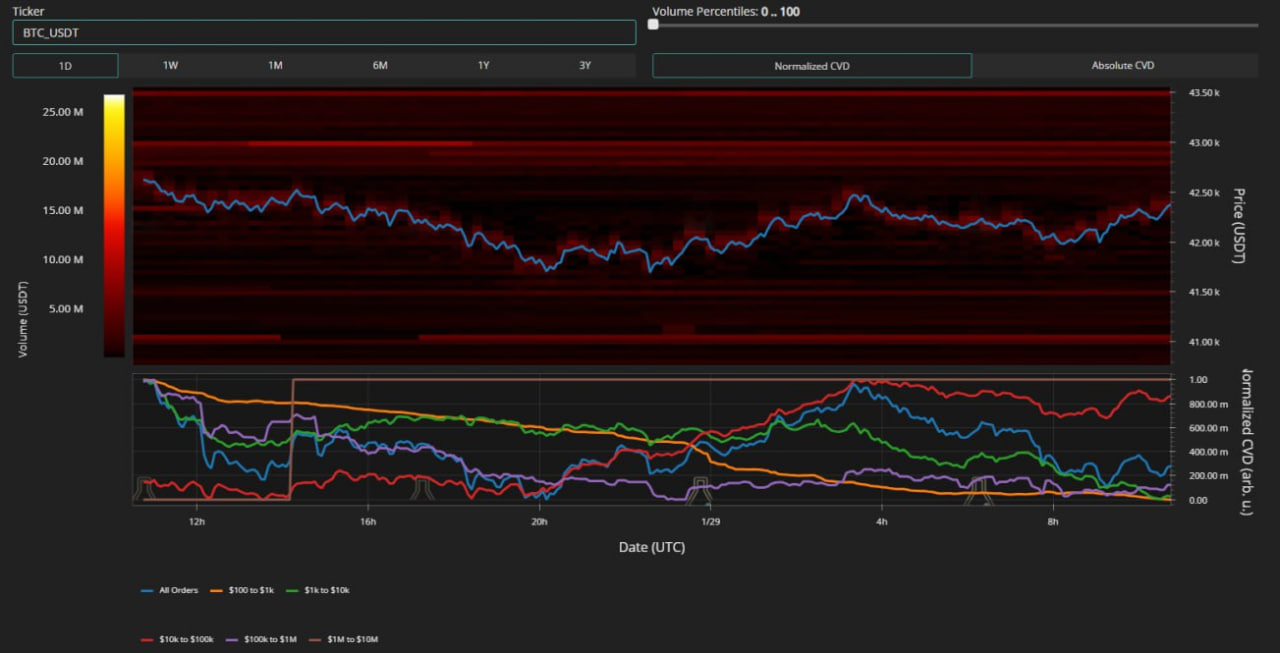Switch to the 3Y time range
Viewport: 1280px width, 653px height.
point(585,65)
